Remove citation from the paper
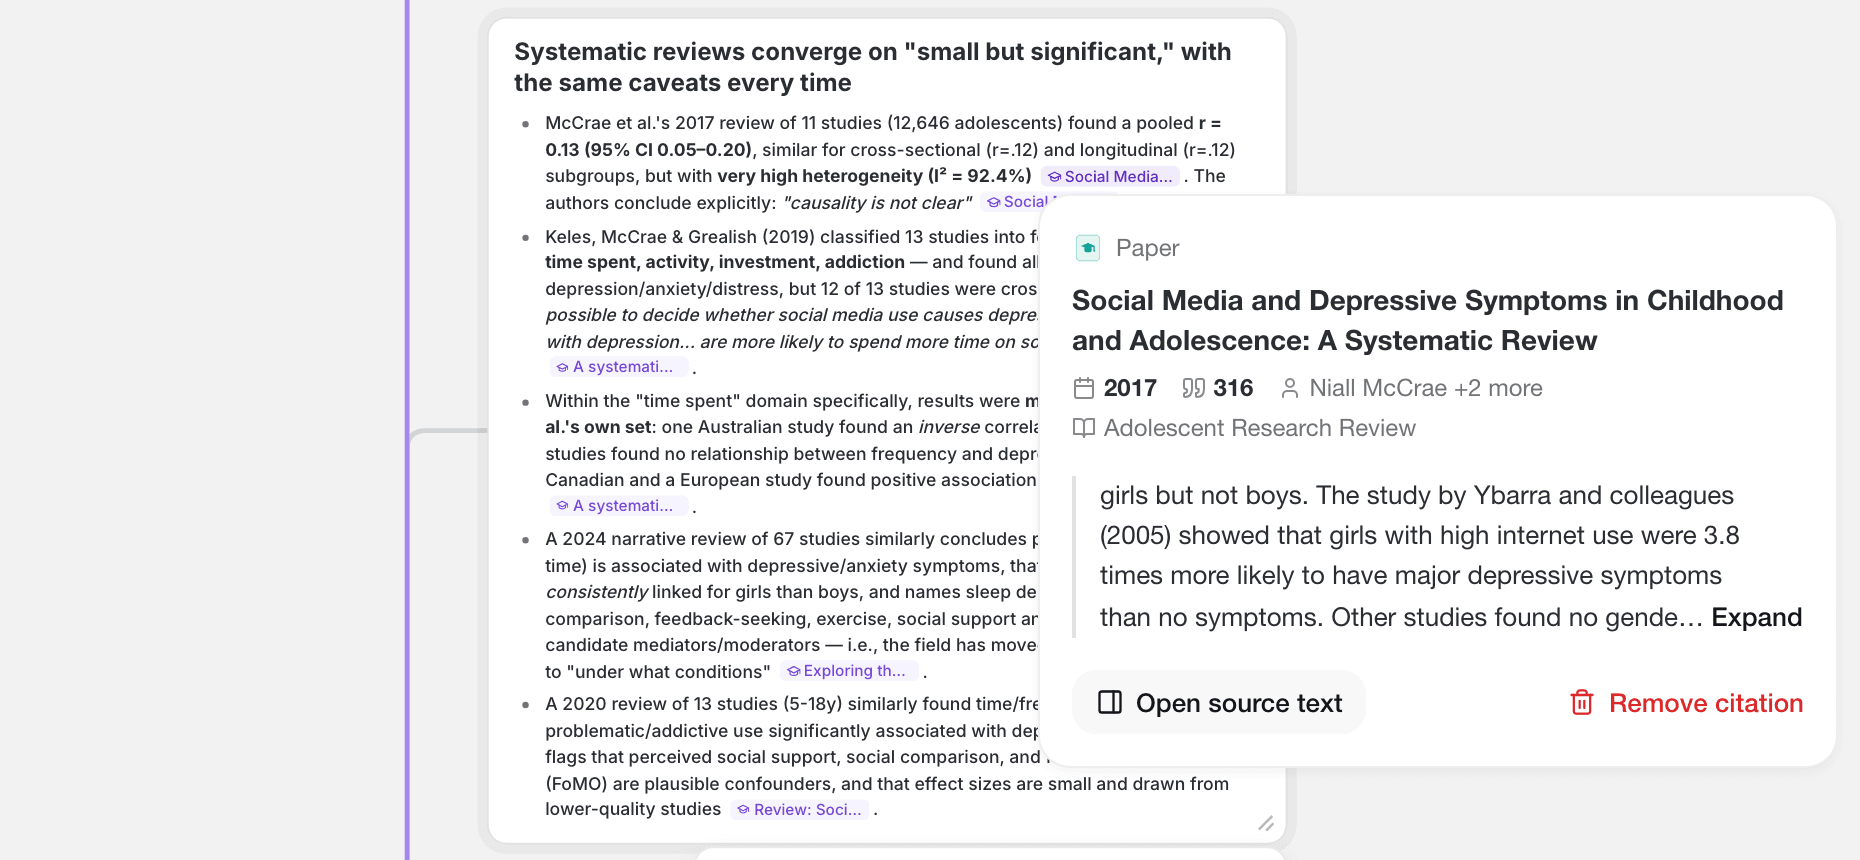The width and height of the screenshot is (1860, 860). [1686, 703]
